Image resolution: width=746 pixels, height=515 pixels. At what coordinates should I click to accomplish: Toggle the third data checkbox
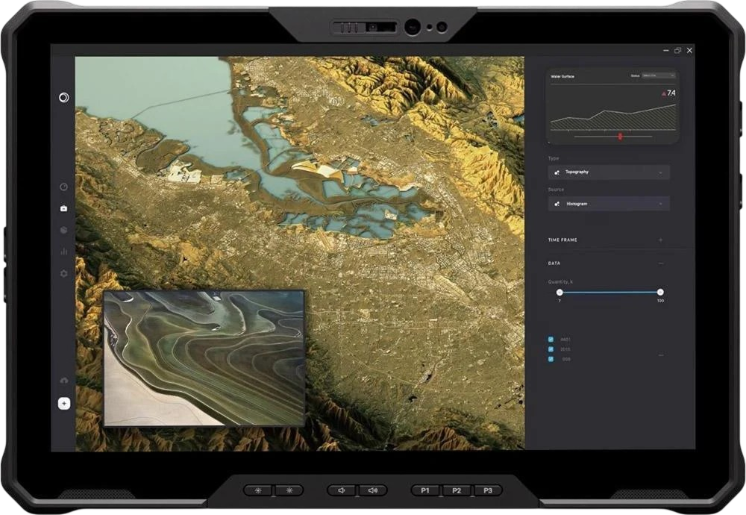(551, 359)
